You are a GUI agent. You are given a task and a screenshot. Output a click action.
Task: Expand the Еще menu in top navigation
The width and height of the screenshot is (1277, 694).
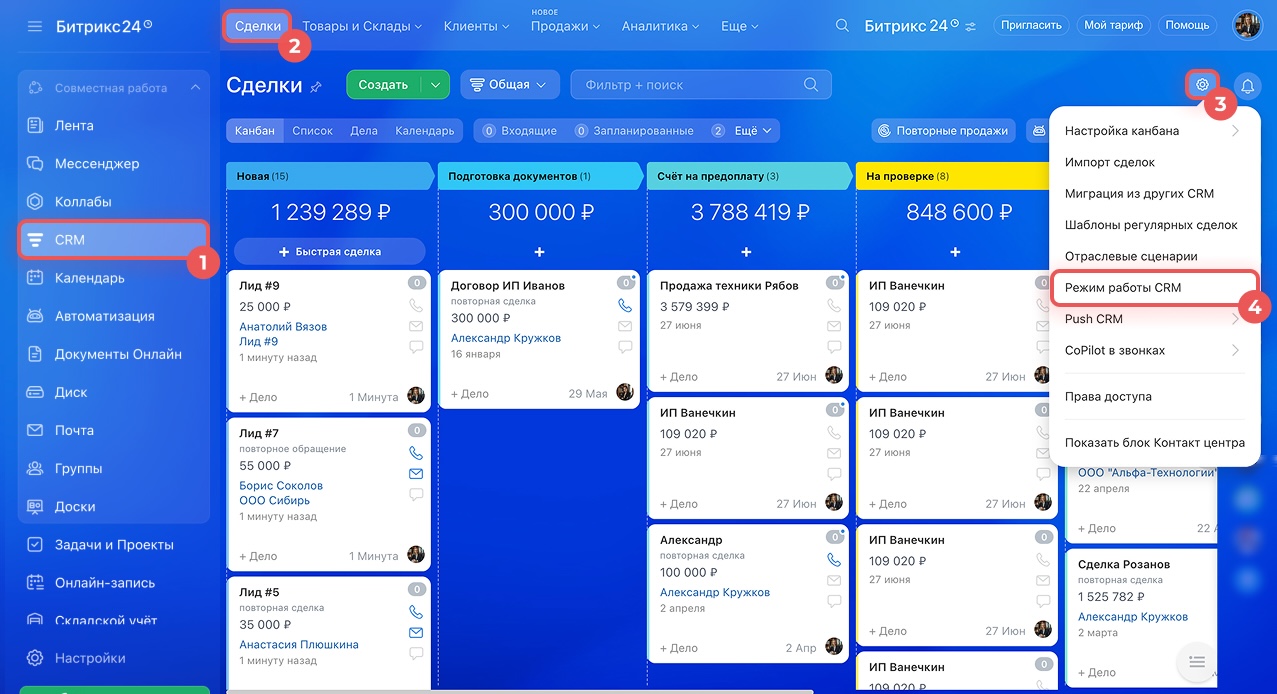740,26
